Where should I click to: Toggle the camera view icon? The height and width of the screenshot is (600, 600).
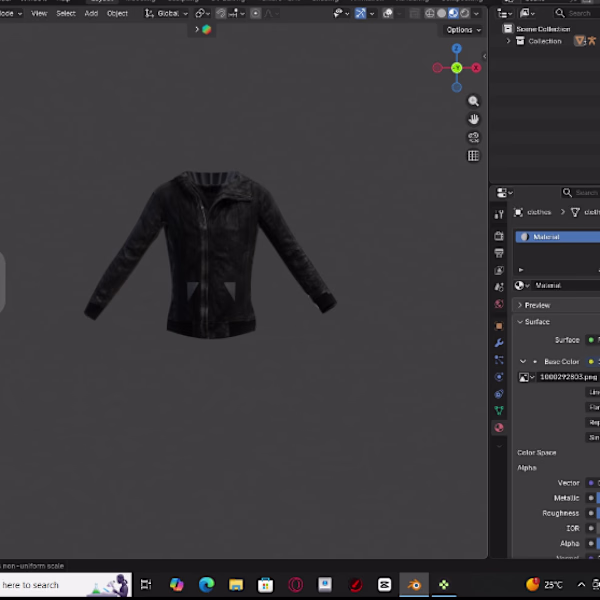[x=474, y=137]
